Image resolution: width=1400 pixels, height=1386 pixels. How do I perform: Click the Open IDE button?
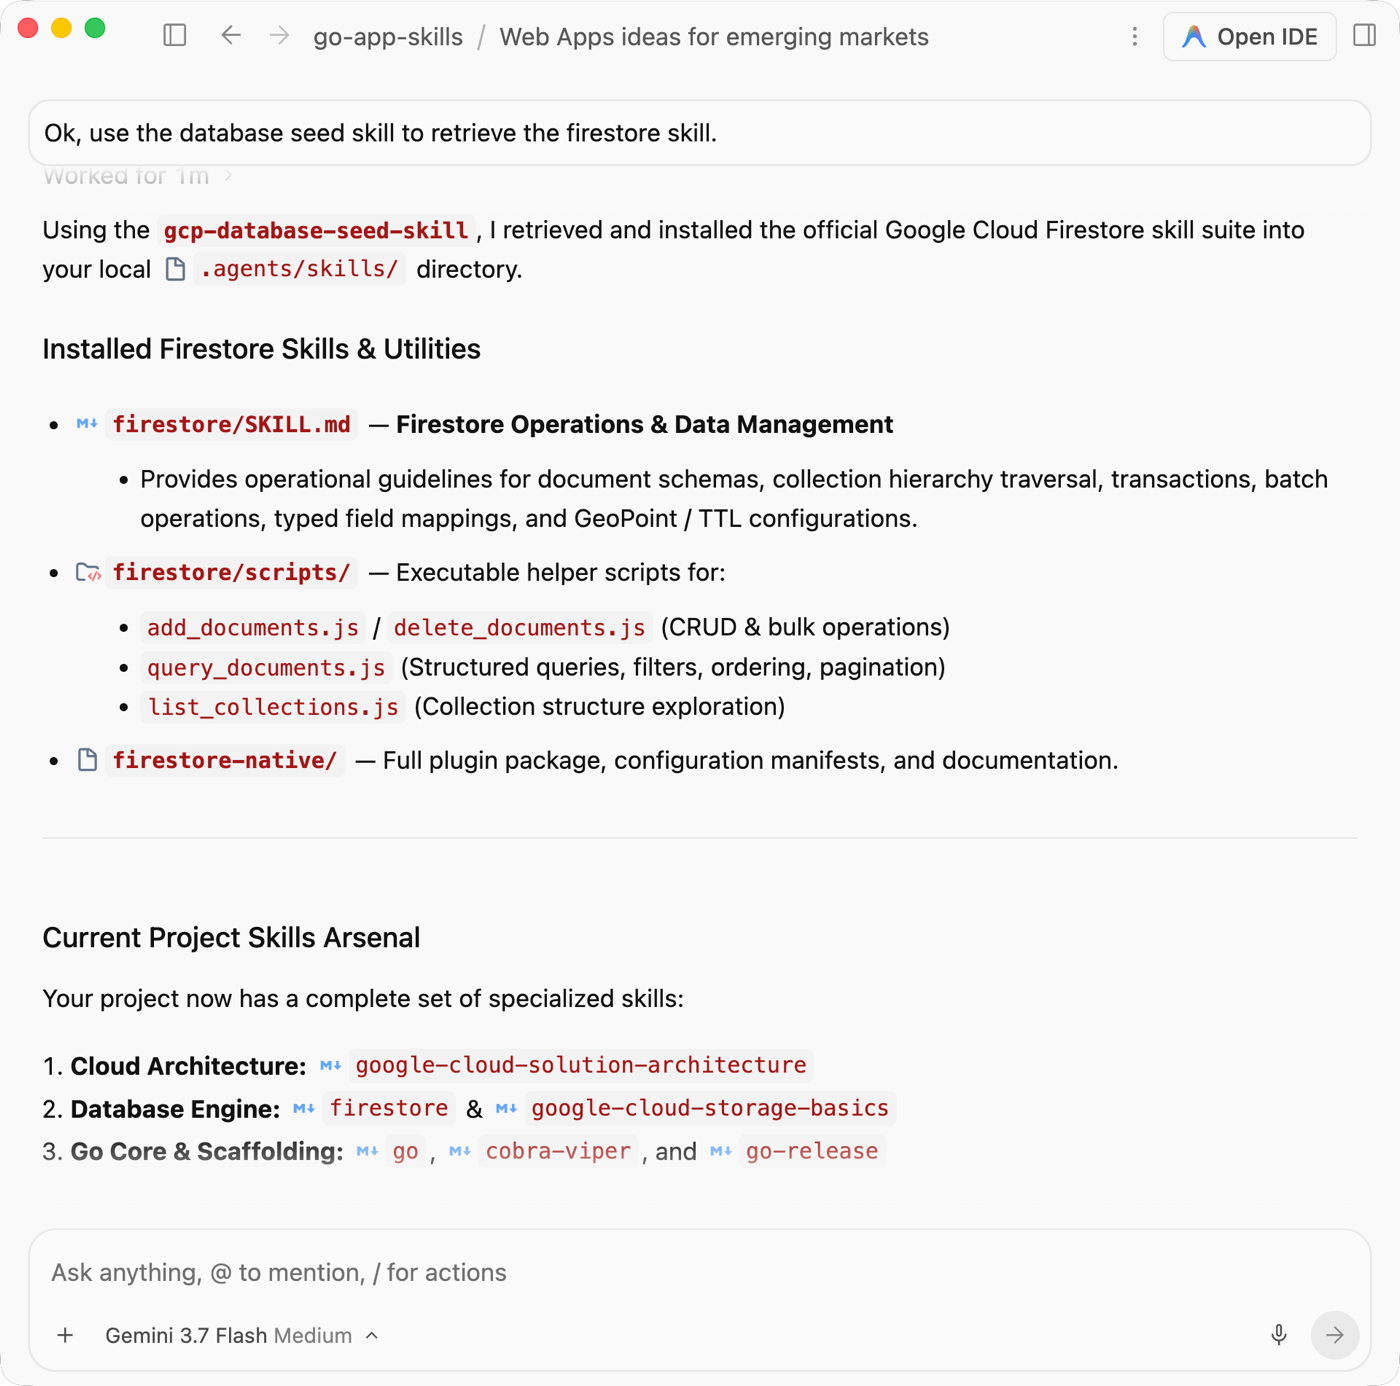[1250, 37]
